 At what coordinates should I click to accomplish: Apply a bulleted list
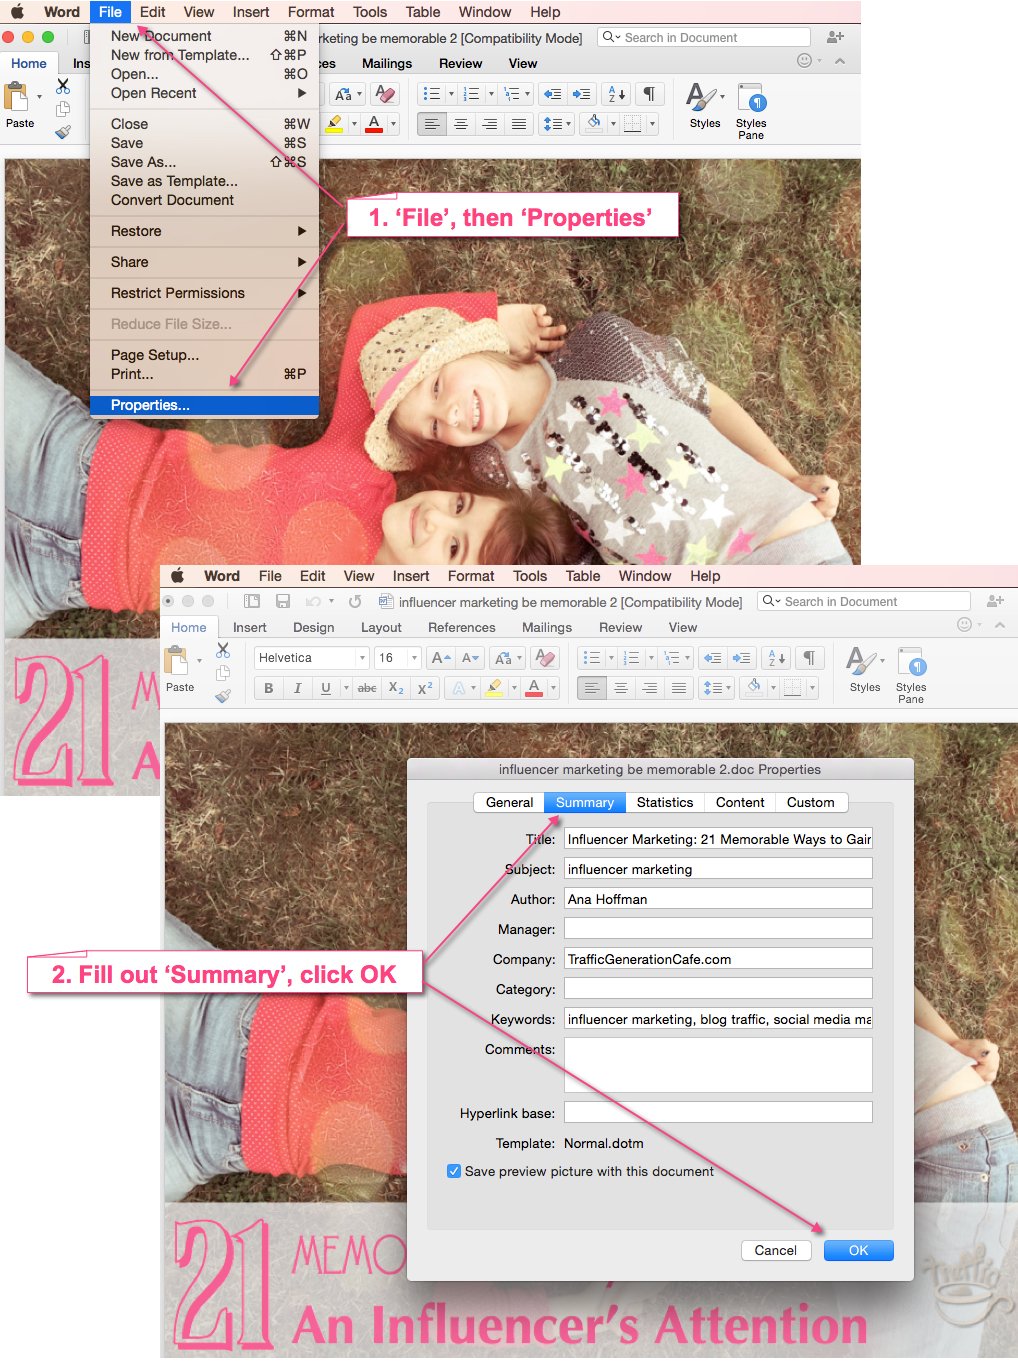pyautogui.click(x=594, y=657)
